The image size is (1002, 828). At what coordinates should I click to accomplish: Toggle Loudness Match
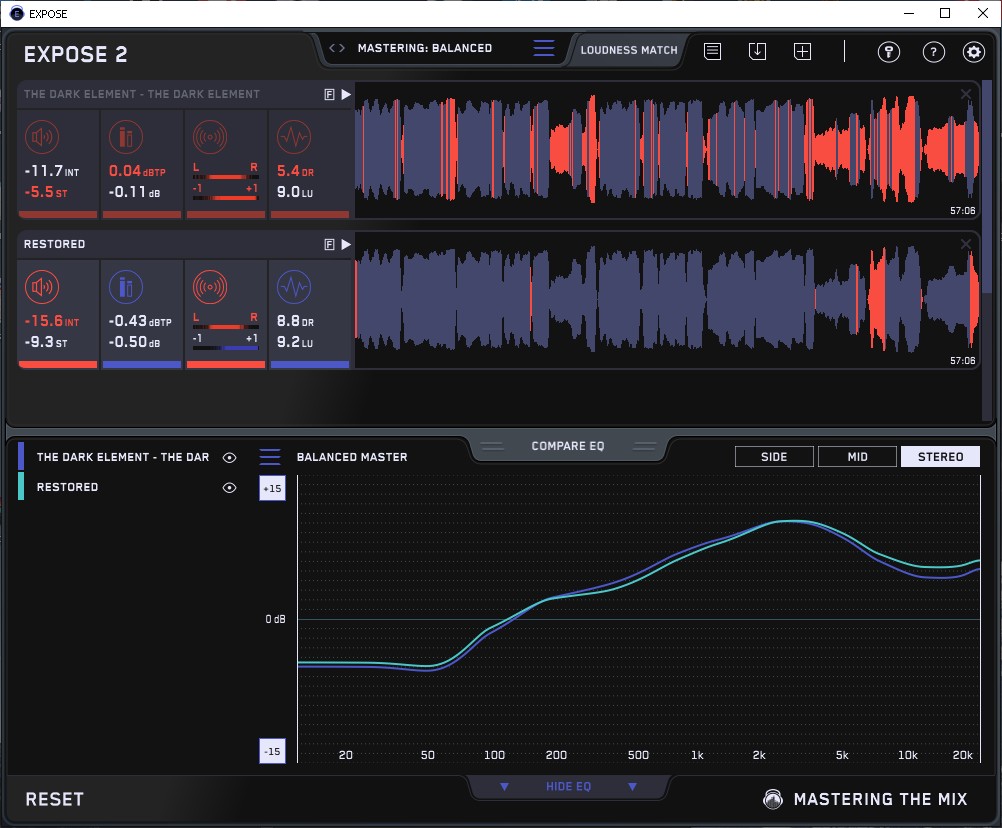click(629, 50)
